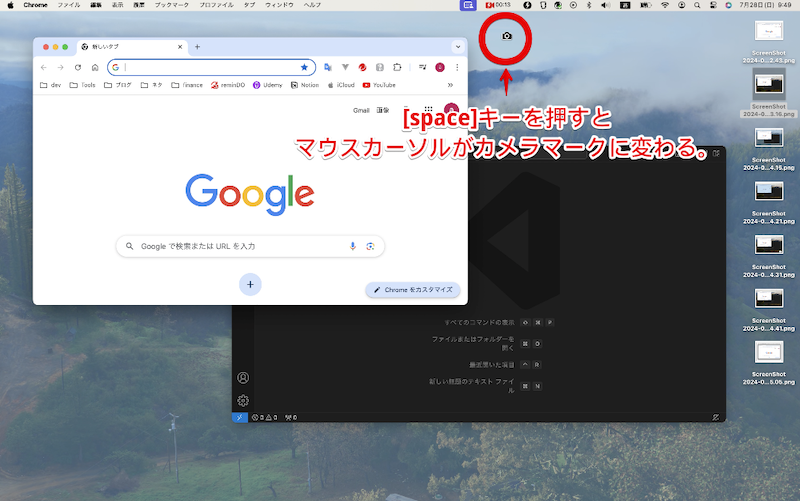The width and height of the screenshot is (800, 501).
Task: Open the ウィンドウ menu
Action: click(279, 5)
